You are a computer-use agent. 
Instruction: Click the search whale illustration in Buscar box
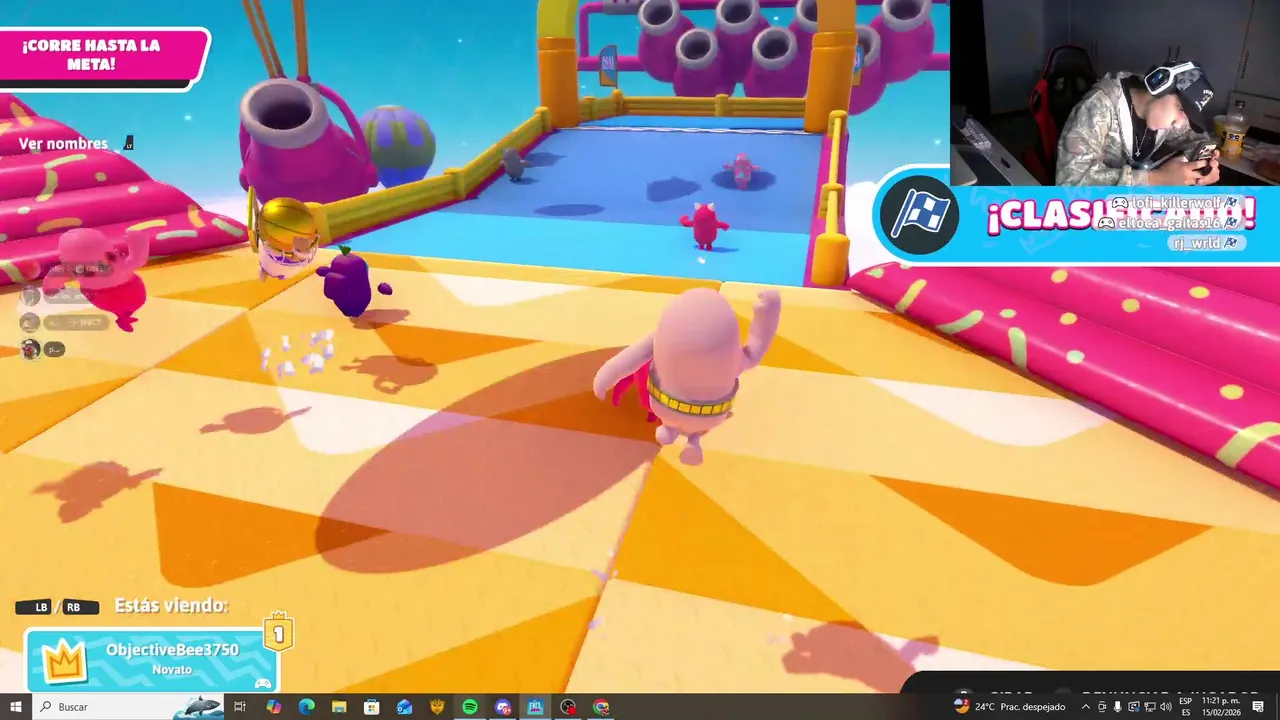(x=198, y=707)
